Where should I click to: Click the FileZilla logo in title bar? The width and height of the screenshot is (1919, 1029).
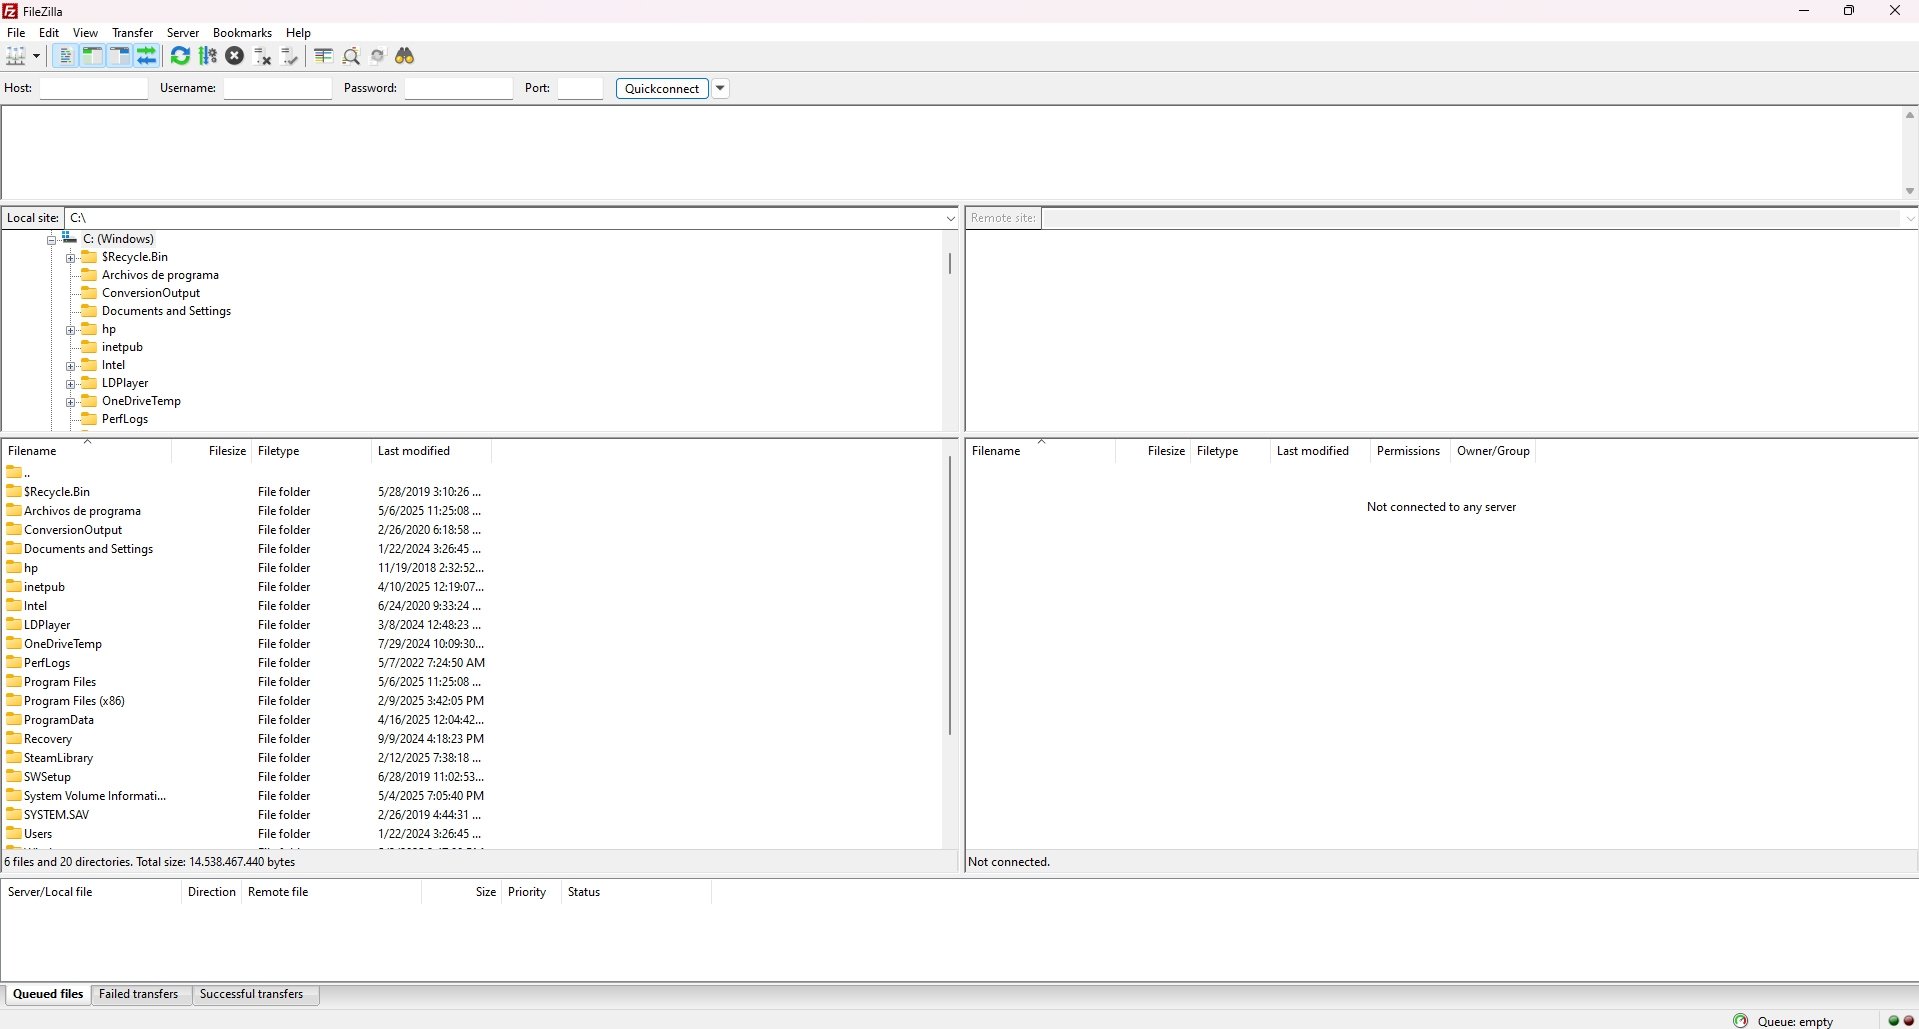(10, 11)
